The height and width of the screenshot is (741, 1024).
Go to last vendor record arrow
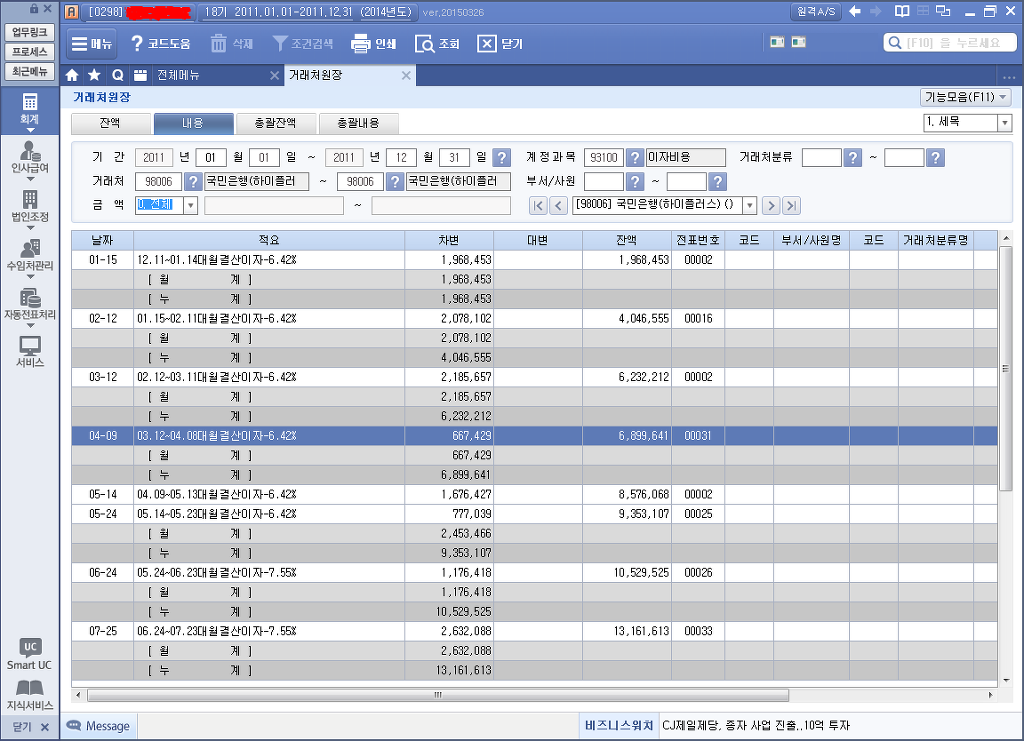791,206
